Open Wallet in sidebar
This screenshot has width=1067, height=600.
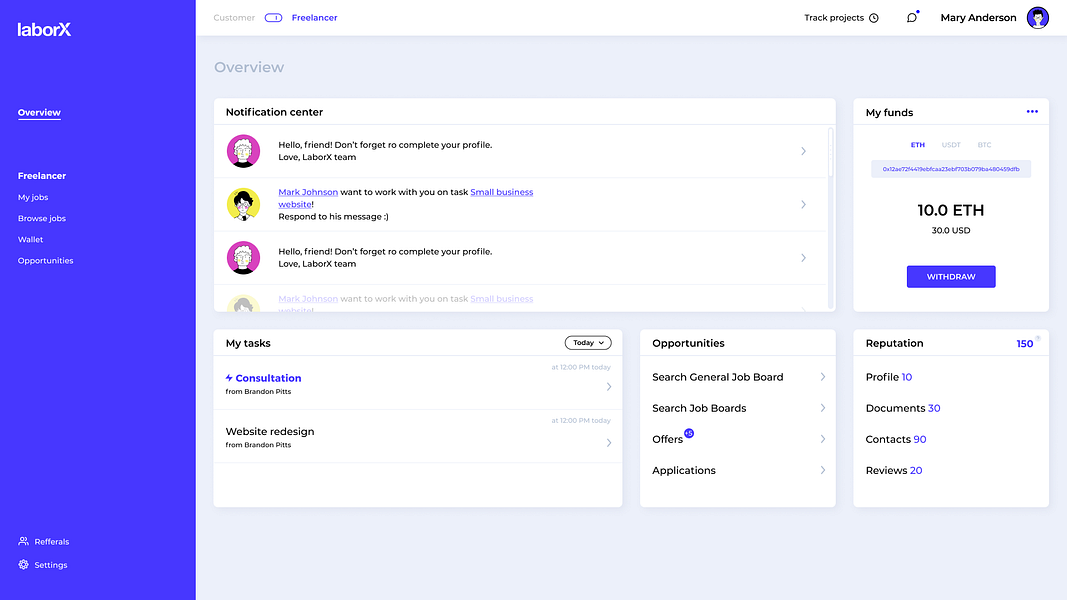pyautogui.click(x=31, y=239)
